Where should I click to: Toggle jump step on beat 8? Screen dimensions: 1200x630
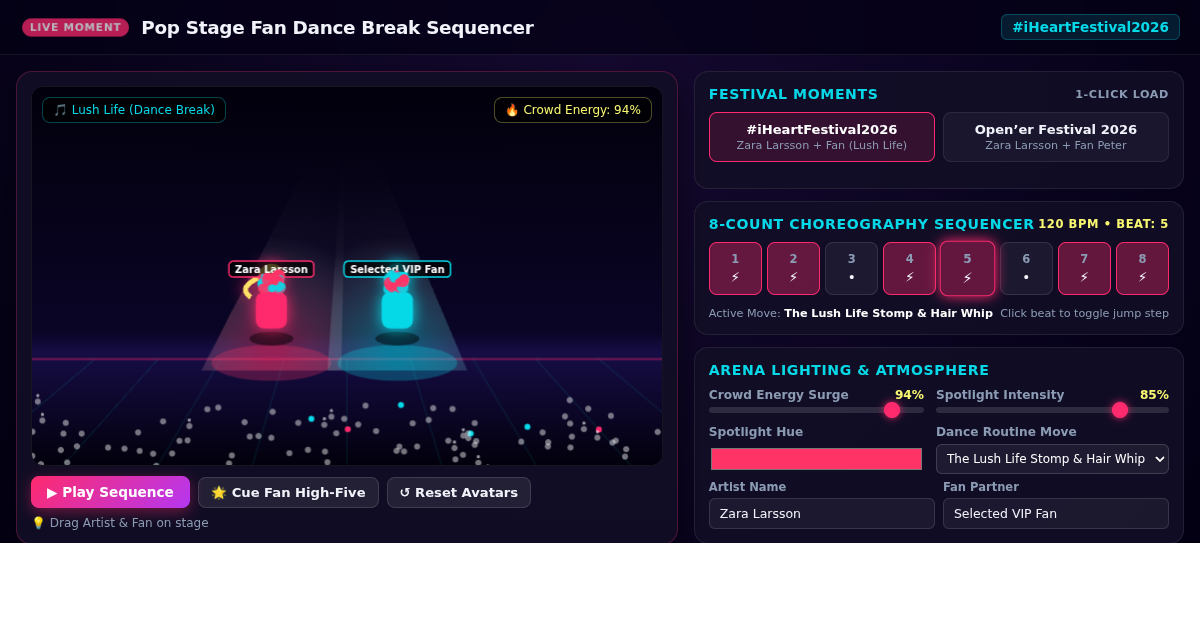(1142, 268)
